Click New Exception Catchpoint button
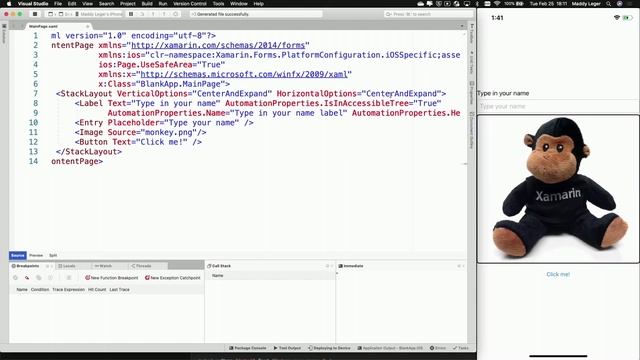Viewport: 640px width, 360px height. (173, 278)
